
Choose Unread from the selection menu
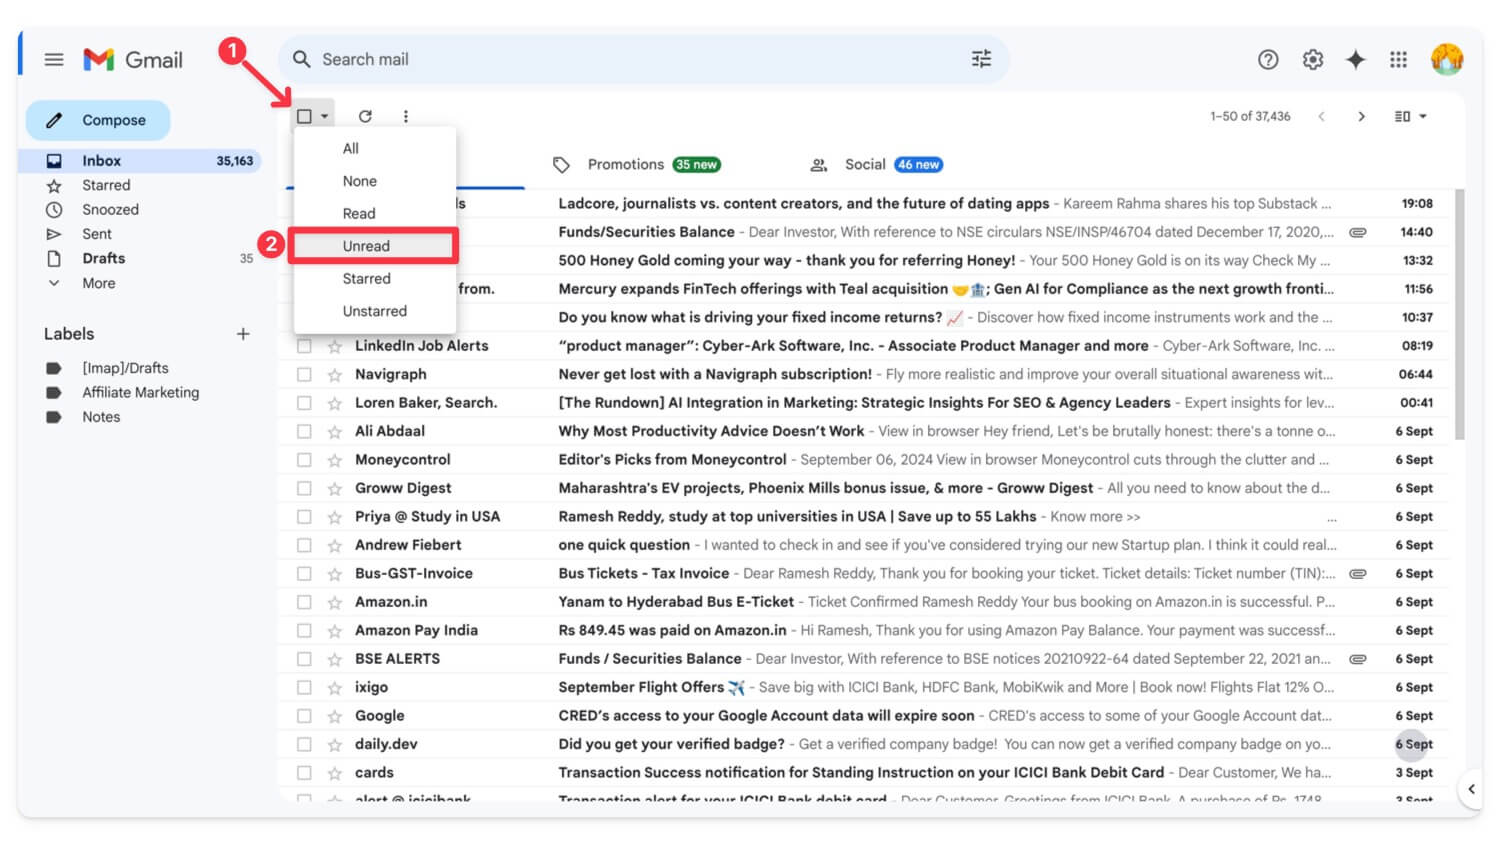click(x=366, y=246)
